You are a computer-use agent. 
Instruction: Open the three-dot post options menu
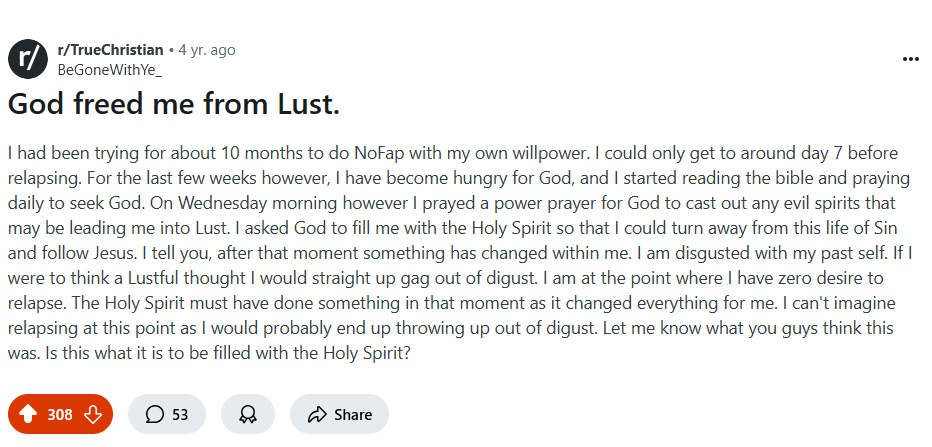click(x=911, y=59)
